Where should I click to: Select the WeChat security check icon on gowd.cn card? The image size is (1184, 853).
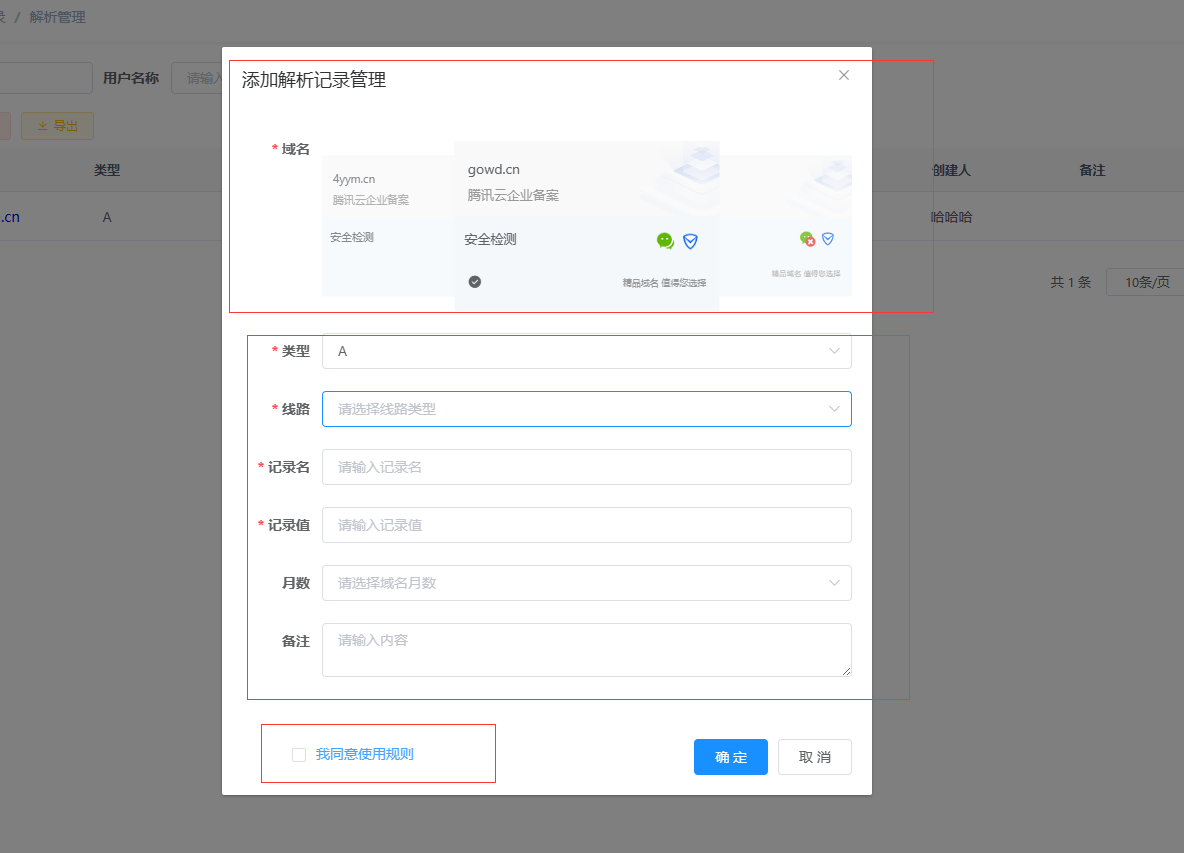point(665,240)
